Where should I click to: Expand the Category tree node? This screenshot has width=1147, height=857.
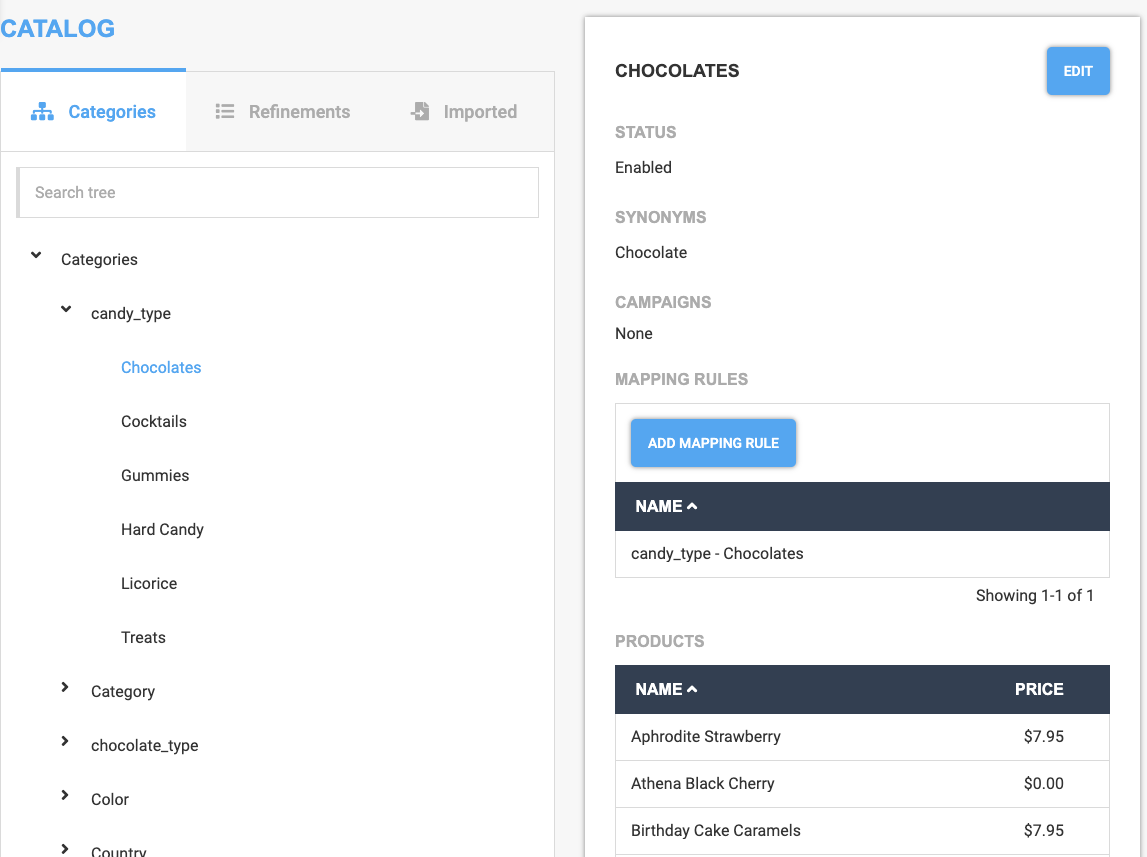pos(65,688)
